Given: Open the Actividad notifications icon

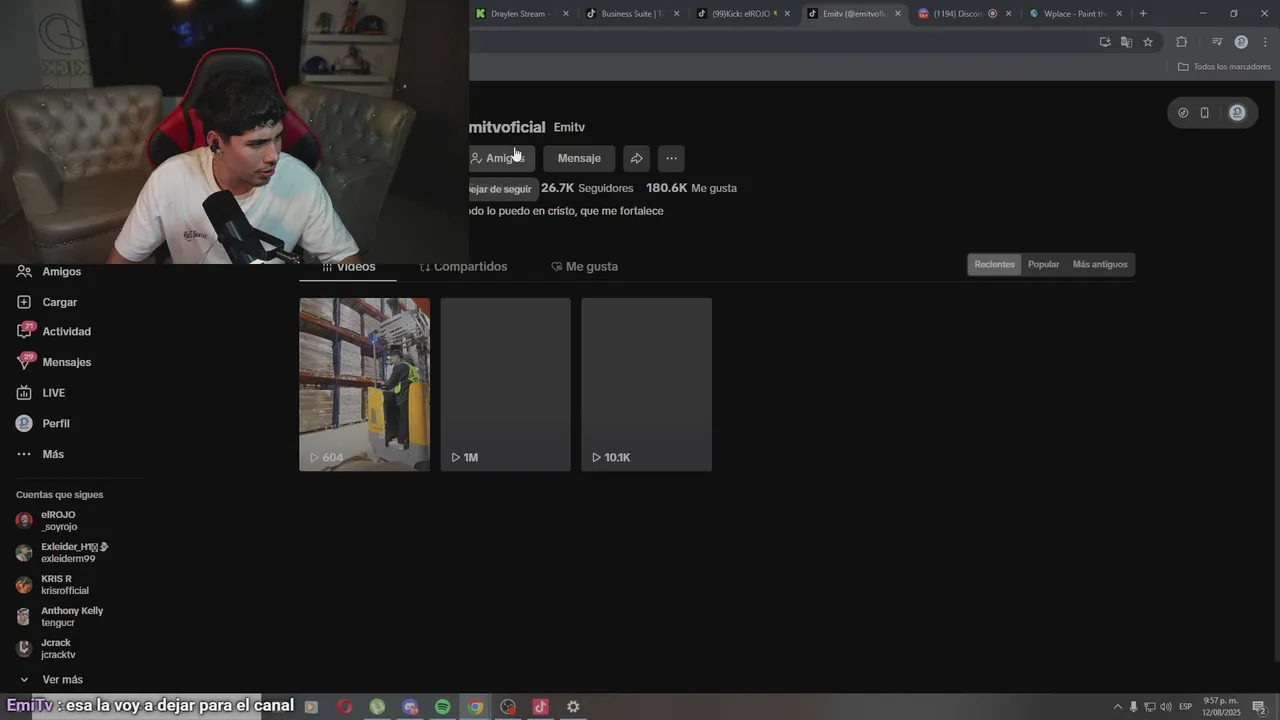Looking at the screenshot, I should point(24,331).
